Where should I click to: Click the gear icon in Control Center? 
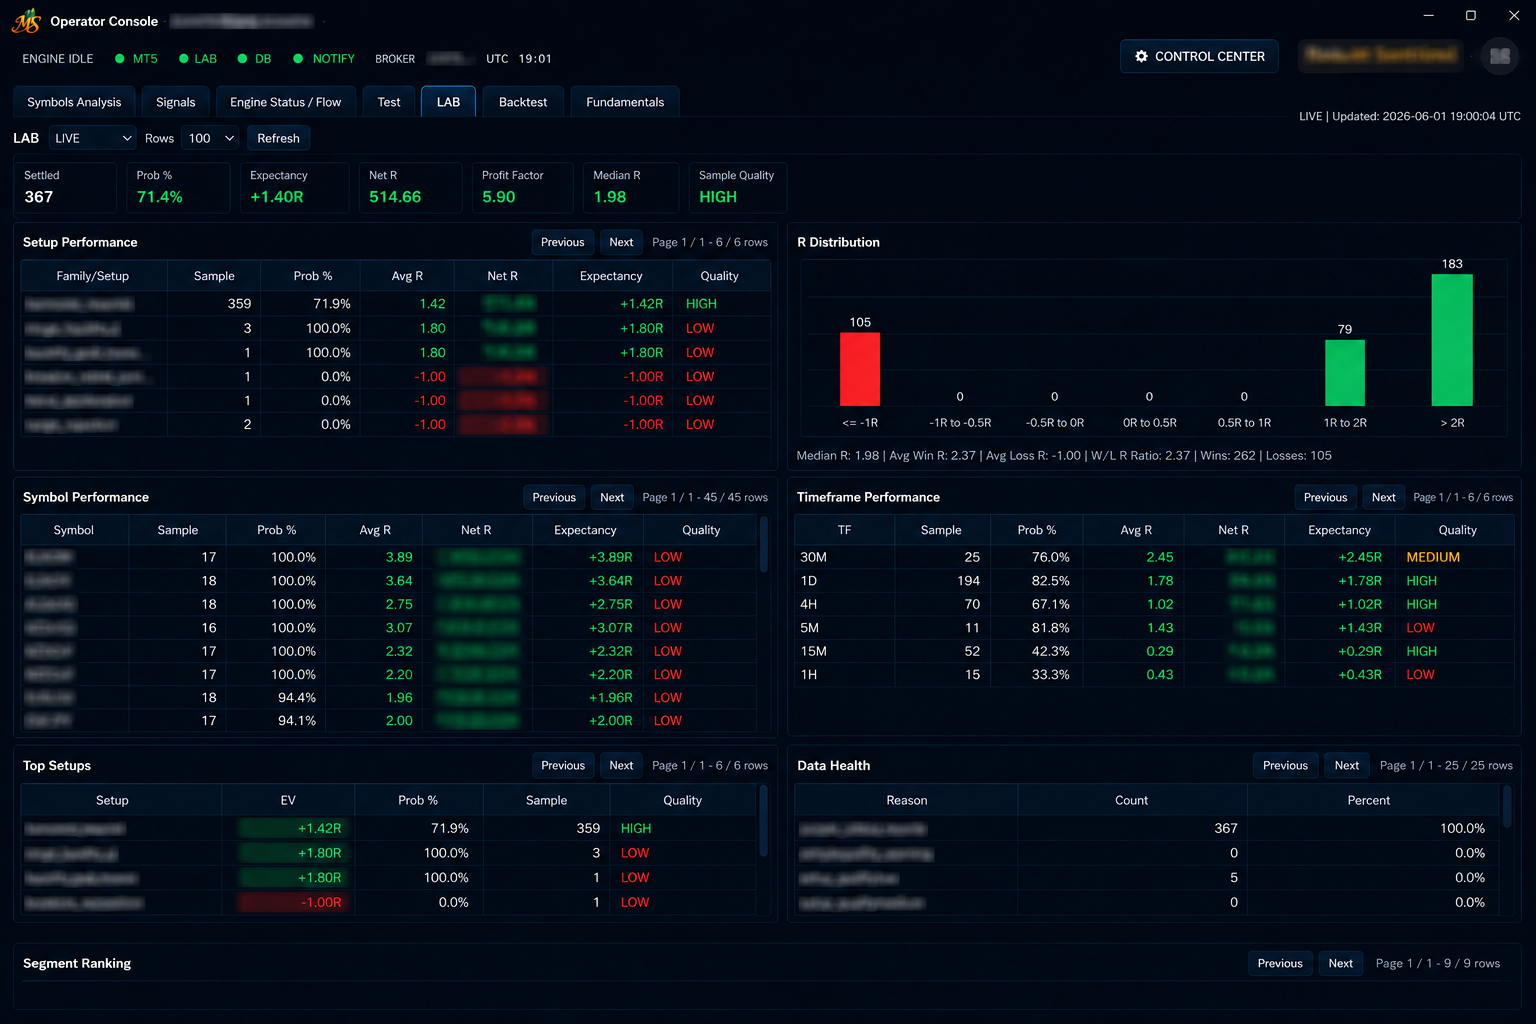click(x=1141, y=57)
